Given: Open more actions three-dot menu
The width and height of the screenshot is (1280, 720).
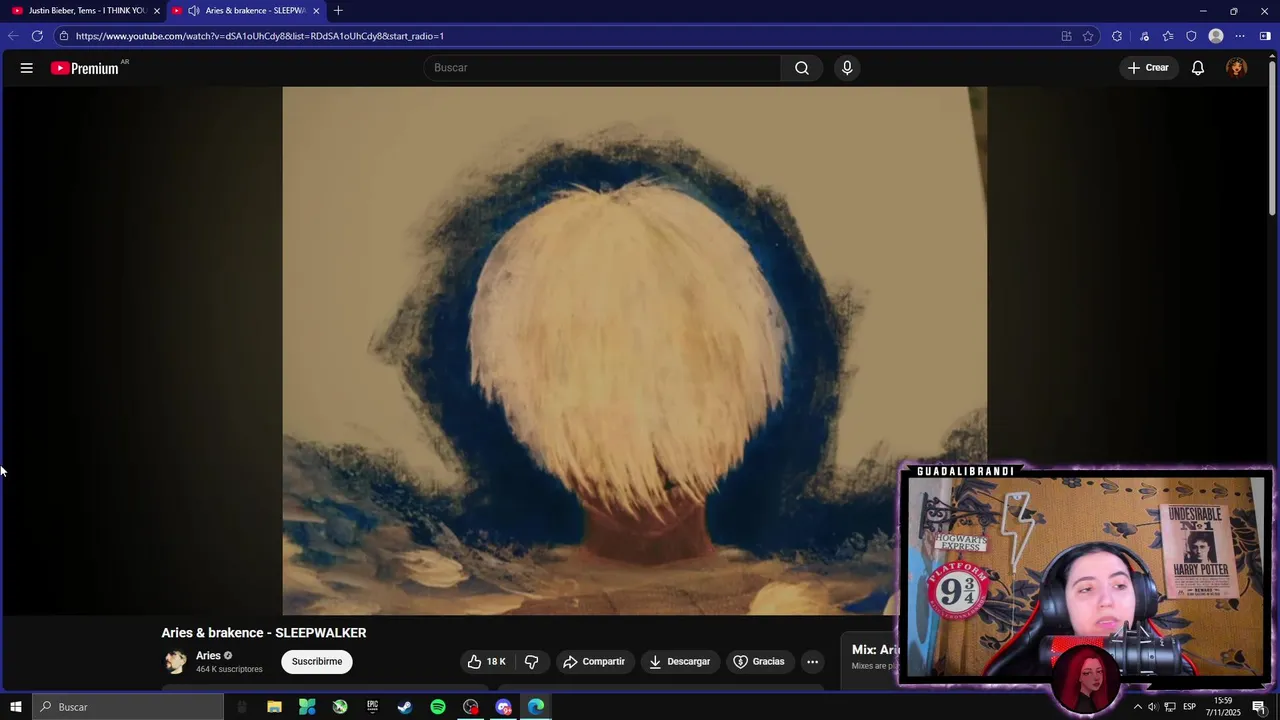Looking at the screenshot, I should pos(812,661).
